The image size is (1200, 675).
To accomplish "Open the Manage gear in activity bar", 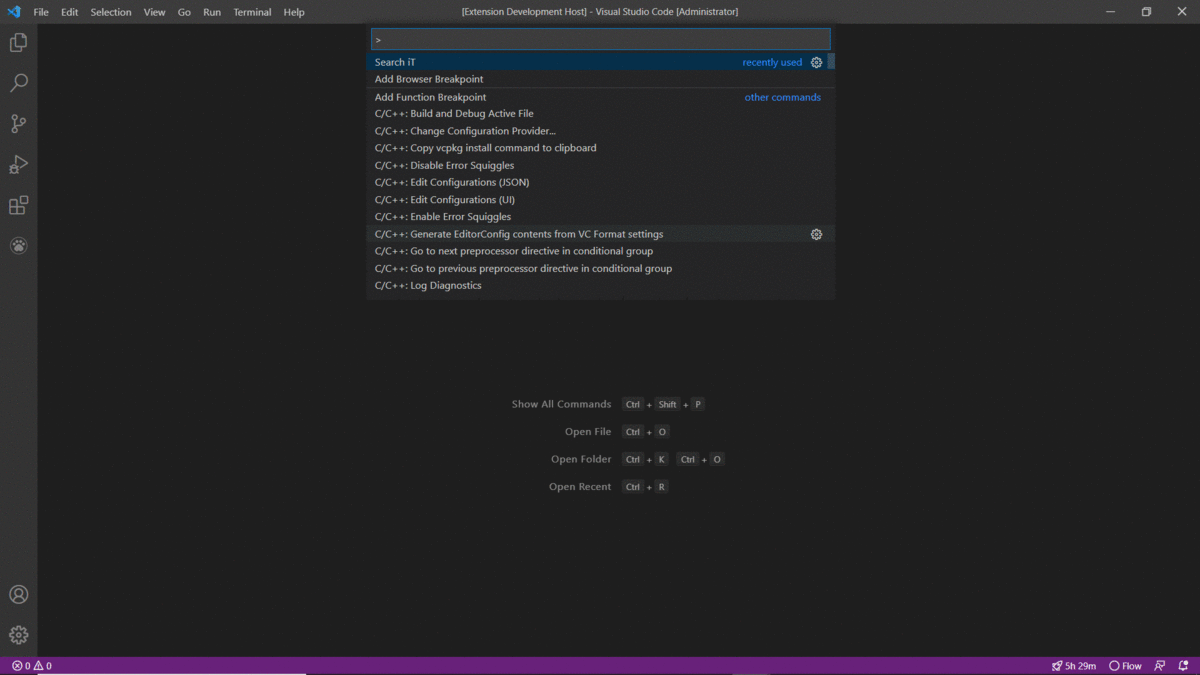I will pyautogui.click(x=18, y=635).
